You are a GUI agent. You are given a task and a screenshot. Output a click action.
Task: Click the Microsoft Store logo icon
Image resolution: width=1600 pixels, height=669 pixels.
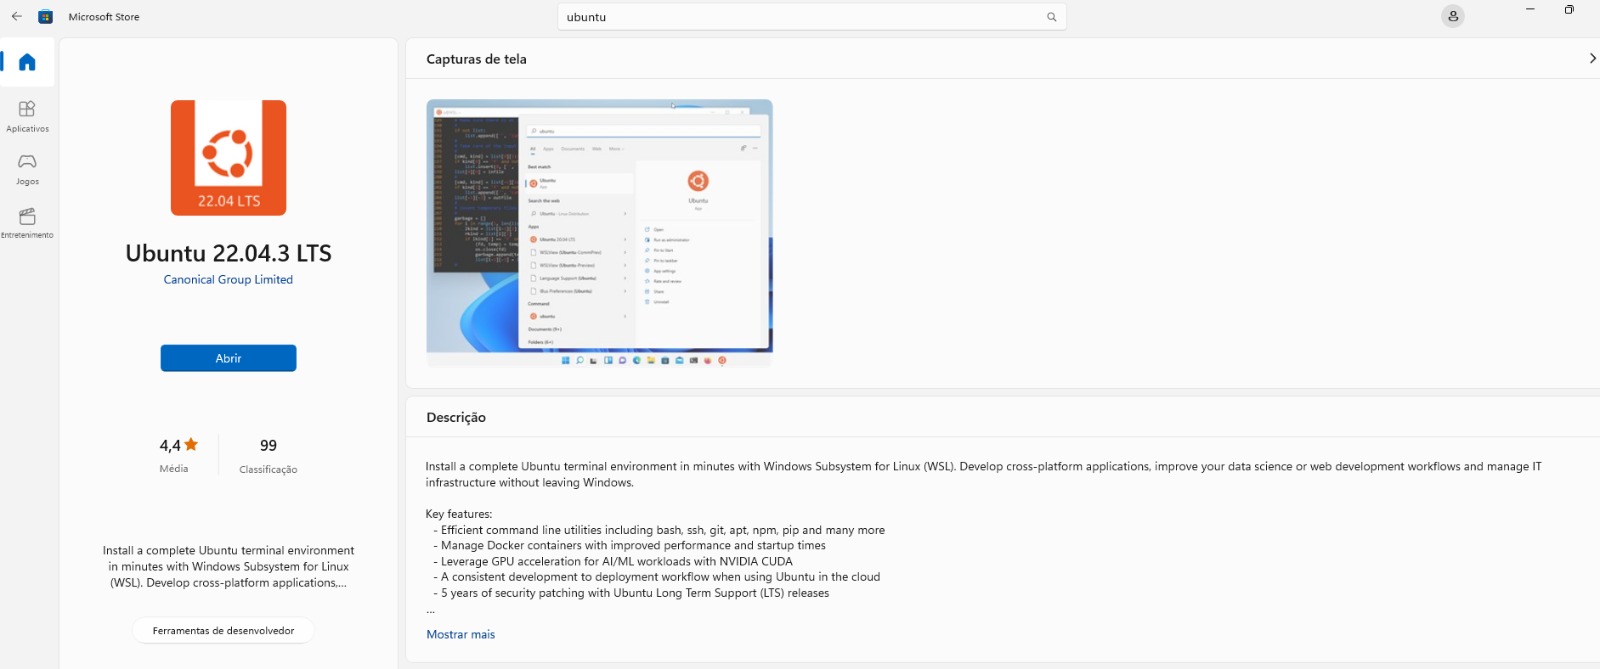click(x=45, y=16)
